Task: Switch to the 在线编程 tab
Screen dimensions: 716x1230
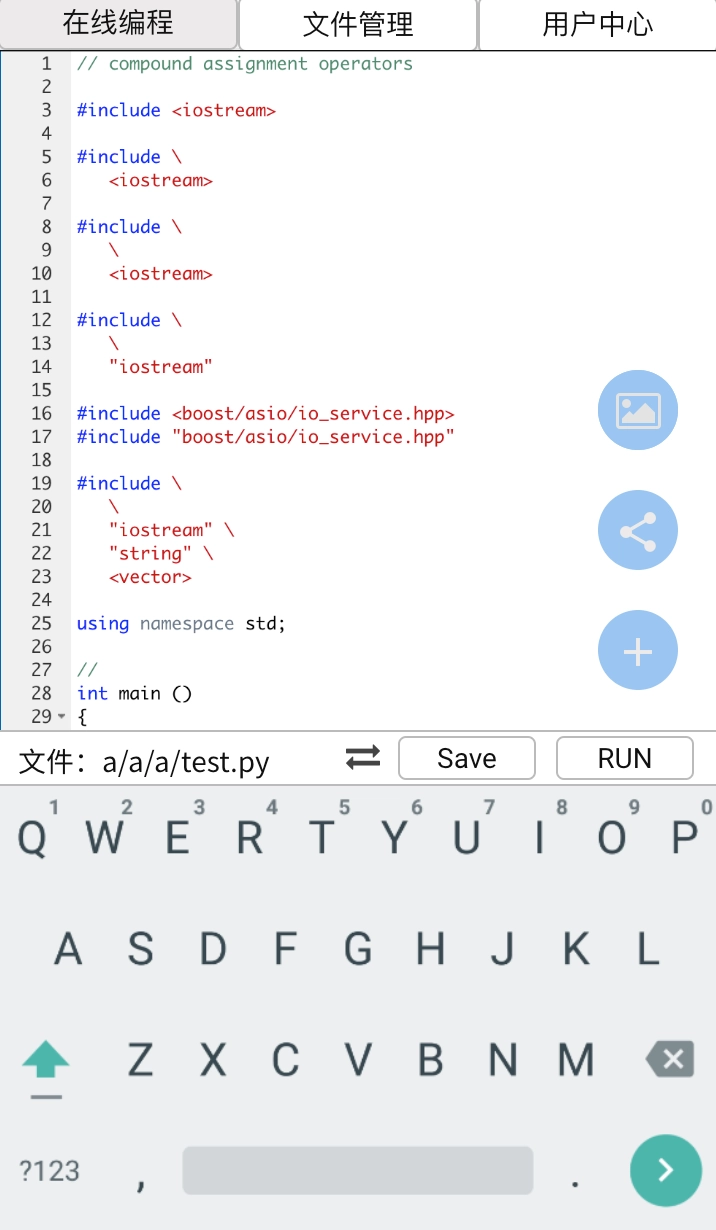Action: coord(118,24)
